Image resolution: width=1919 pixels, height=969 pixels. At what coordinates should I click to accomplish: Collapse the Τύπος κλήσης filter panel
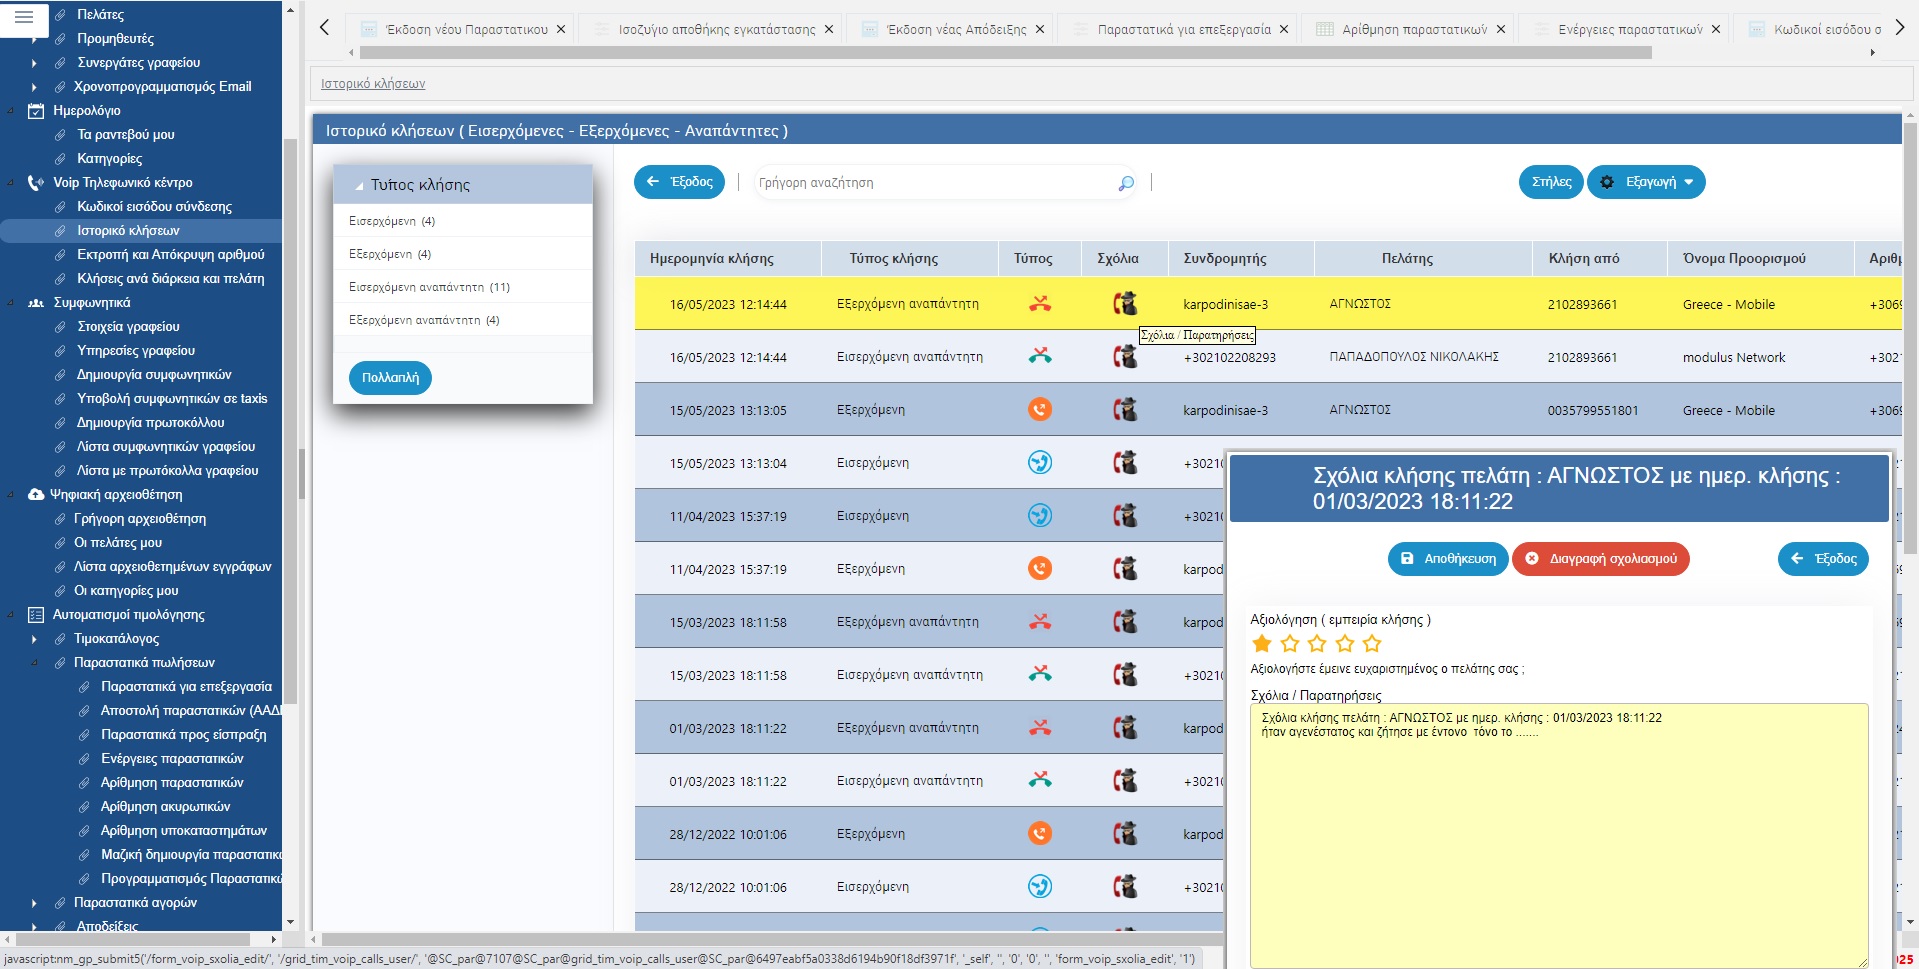click(359, 186)
